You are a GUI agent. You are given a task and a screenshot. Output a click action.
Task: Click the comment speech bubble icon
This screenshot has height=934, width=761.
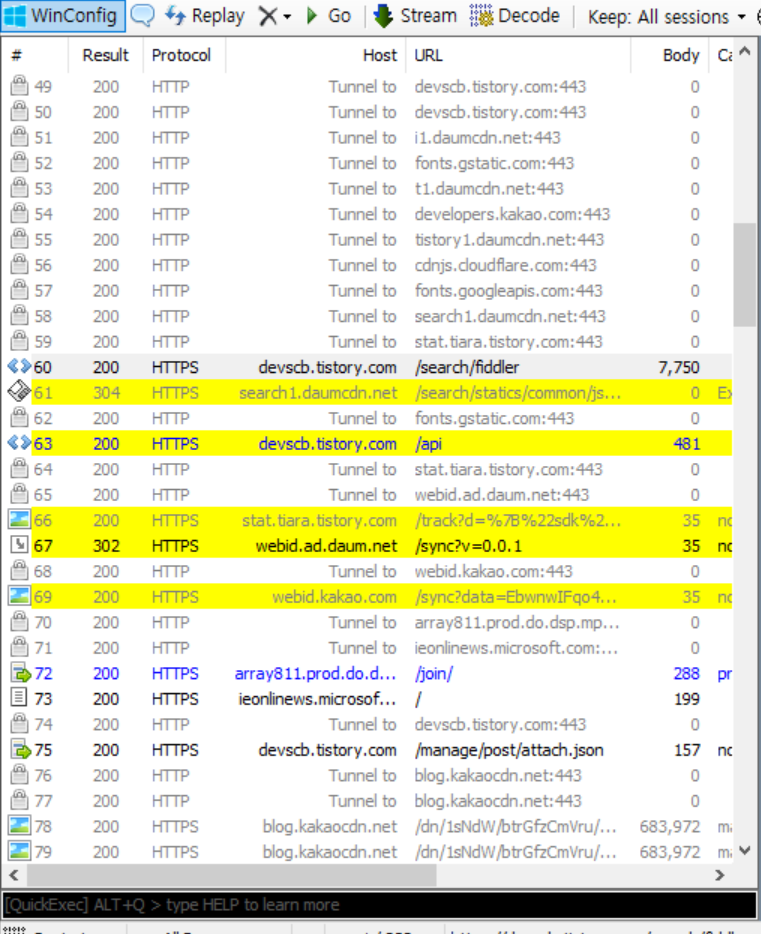click(142, 15)
